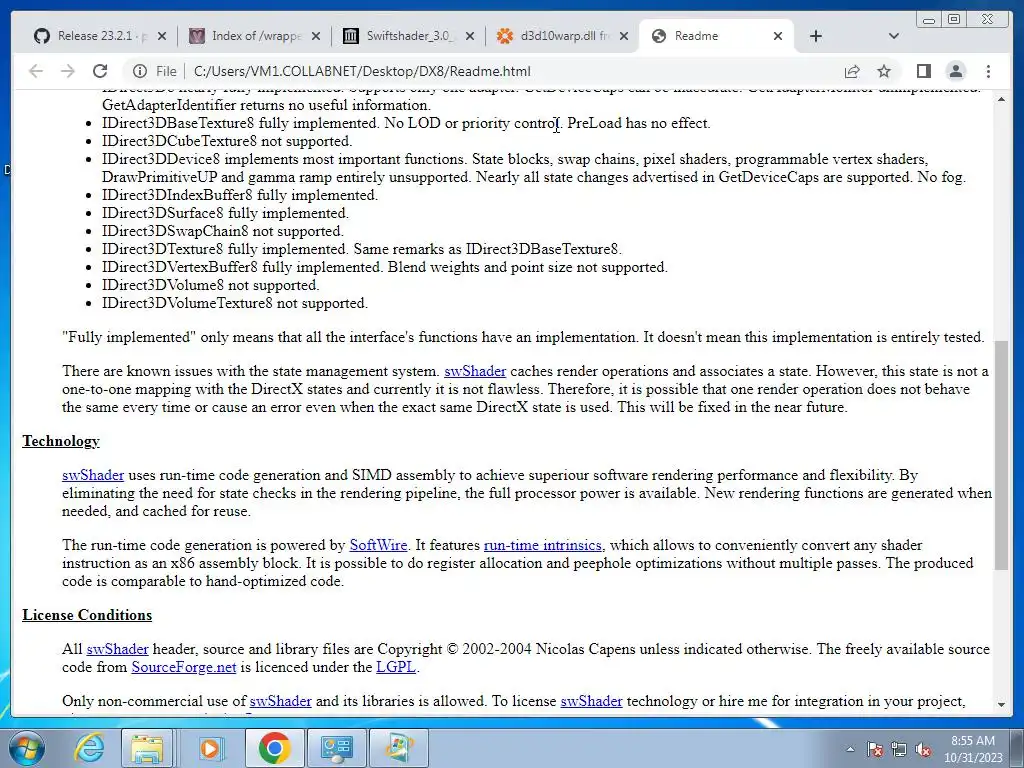Click the page scrollbar down arrow
1024x768 pixels.
[x=1001, y=704]
